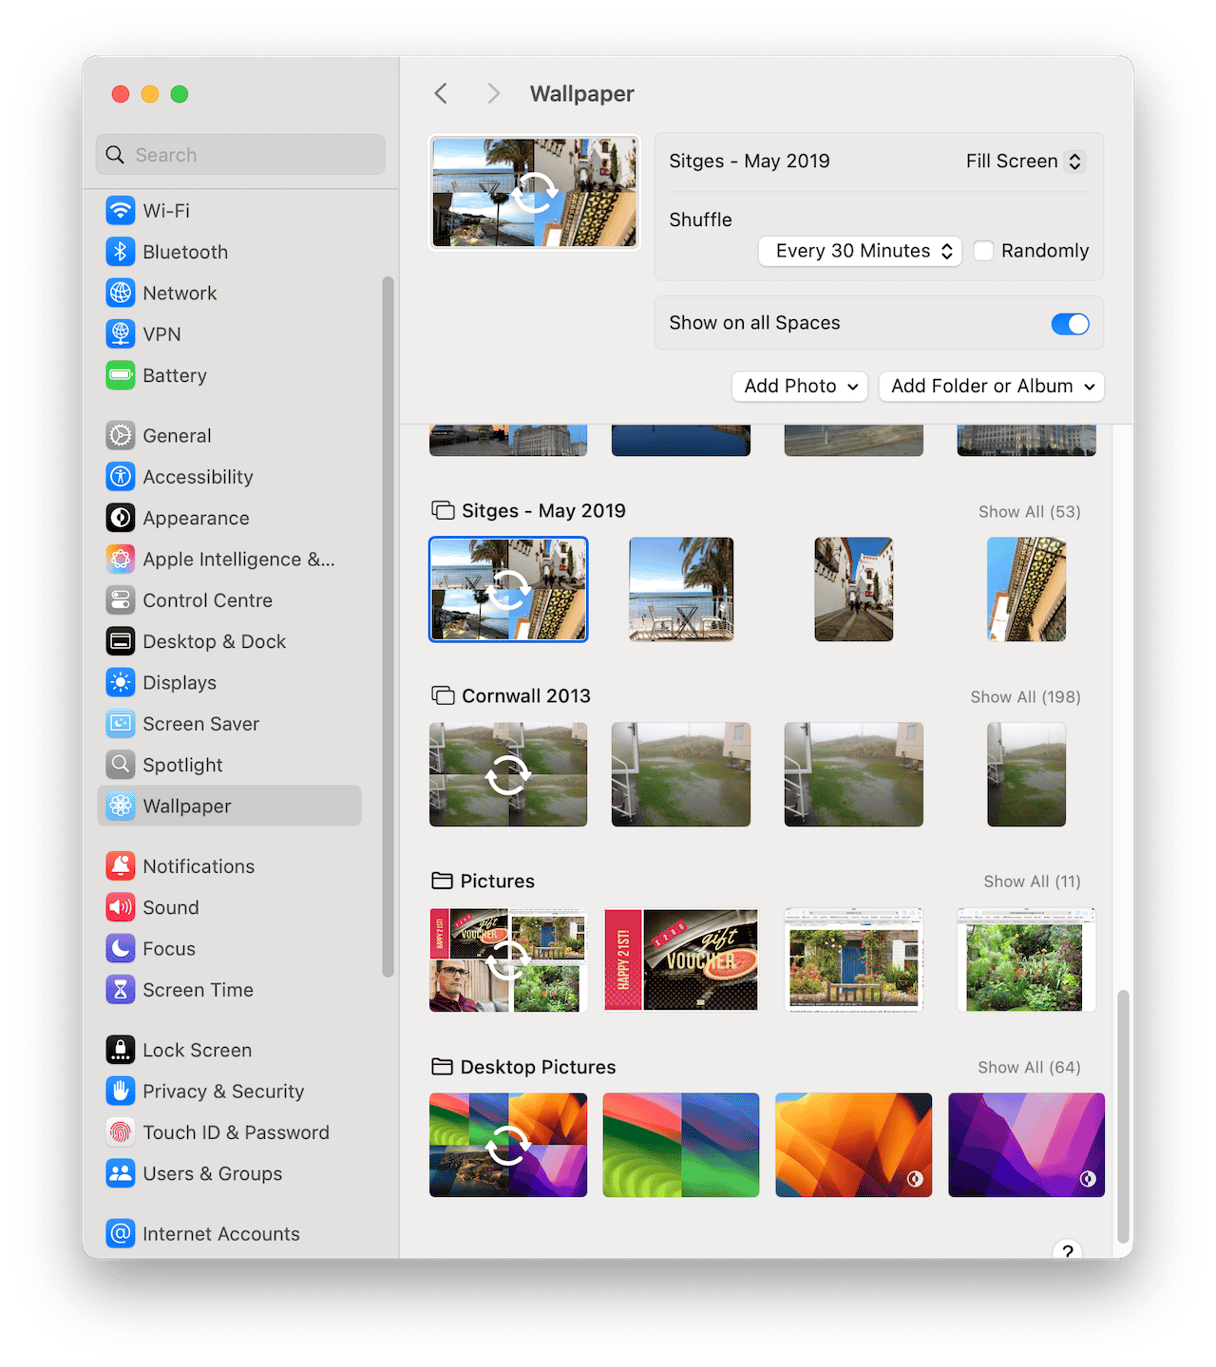Open Screen Time hourglass icon
1216x1367 pixels.
[x=120, y=990]
